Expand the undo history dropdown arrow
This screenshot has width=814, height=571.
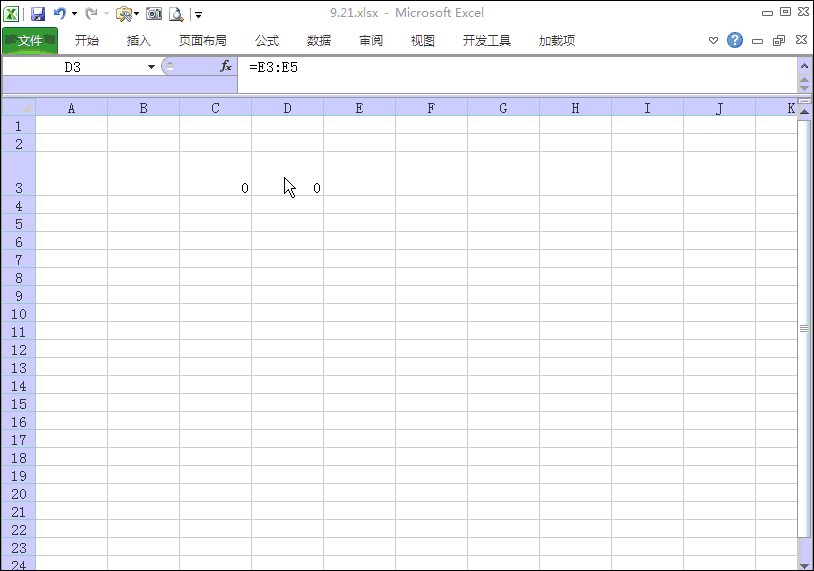[x=74, y=14]
